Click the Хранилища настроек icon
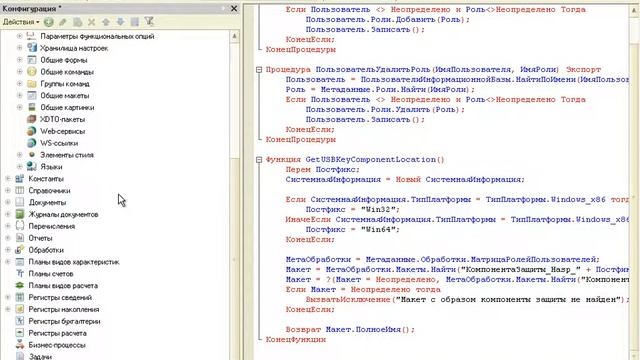The height and width of the screenshot is (360, 640). tap(32, 48)
